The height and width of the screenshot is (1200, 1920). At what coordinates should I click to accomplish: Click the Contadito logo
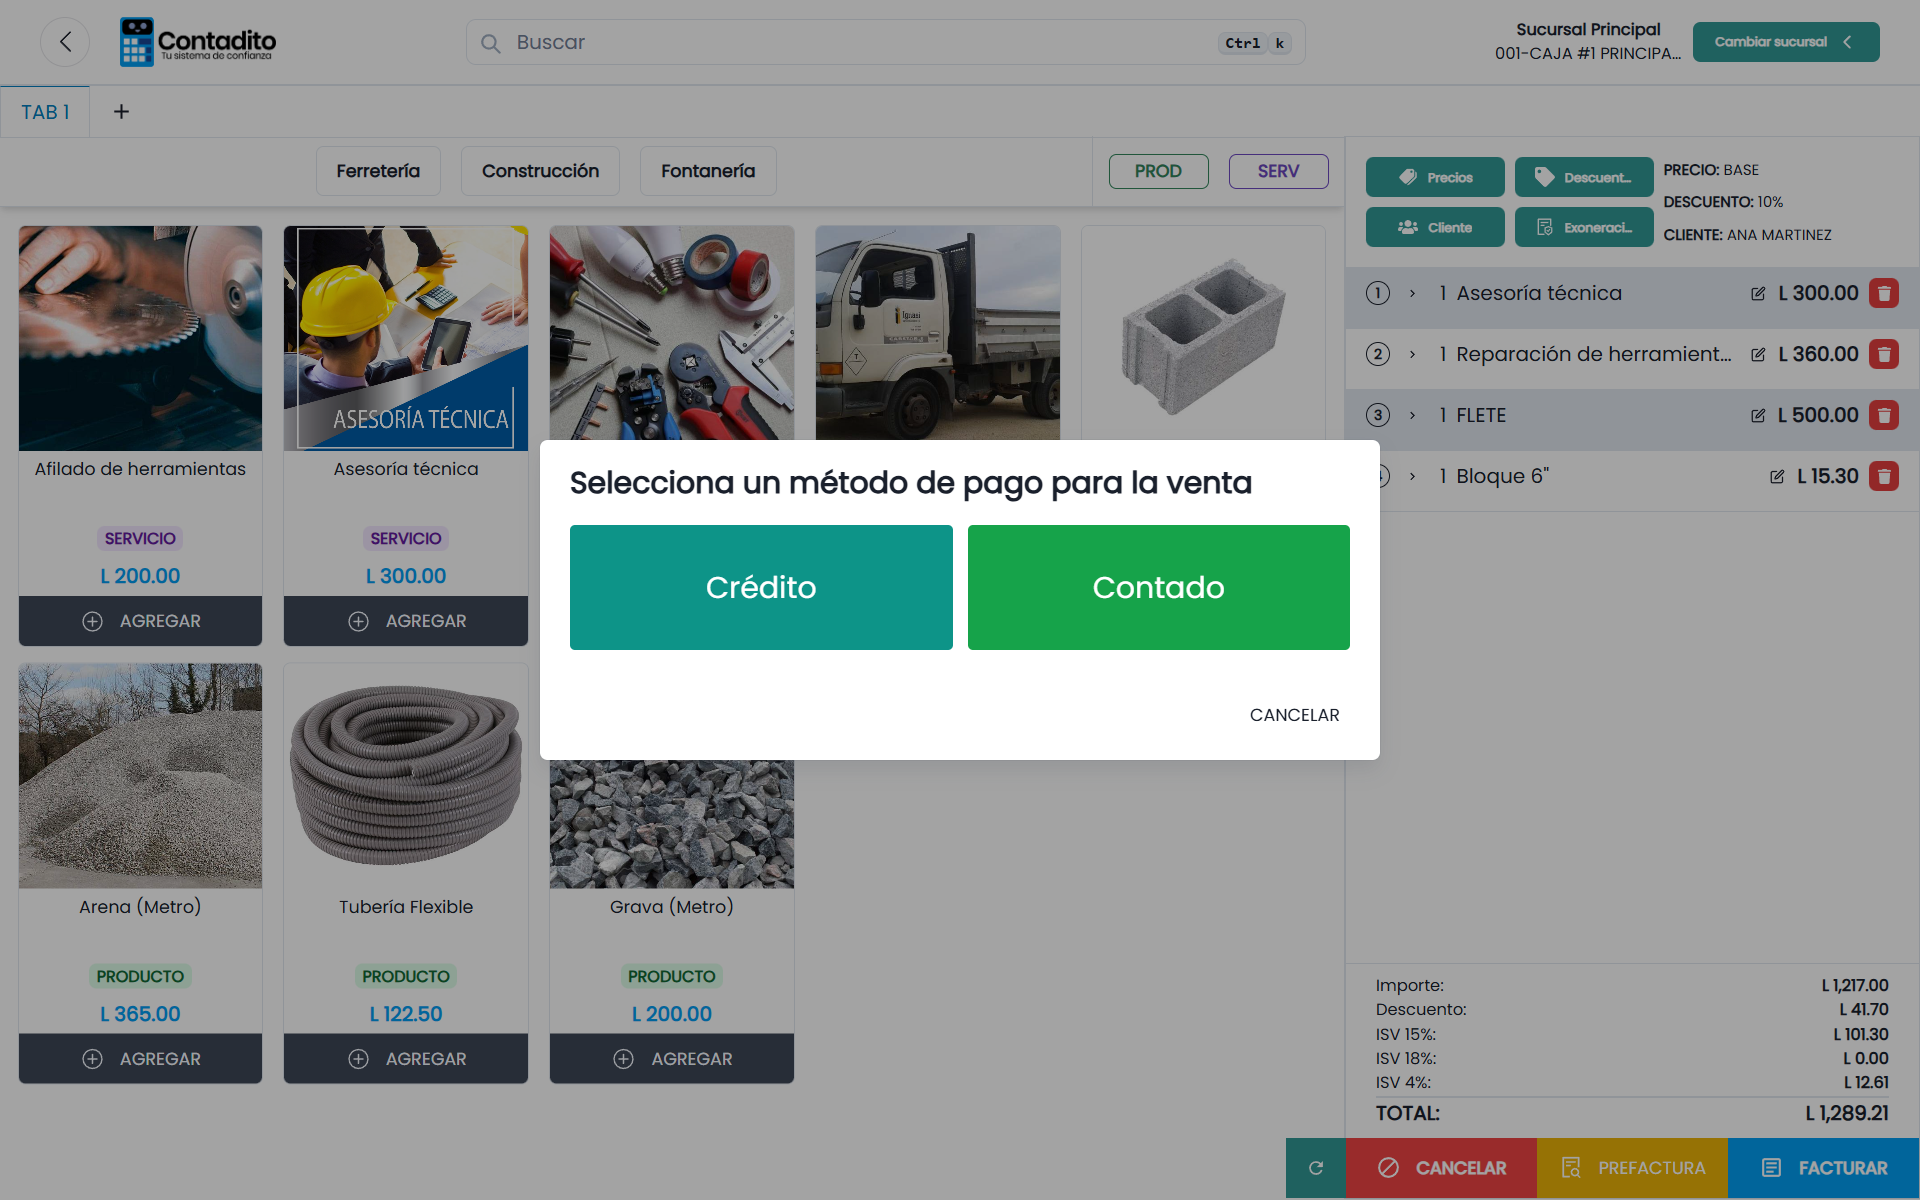click(198, 42)
